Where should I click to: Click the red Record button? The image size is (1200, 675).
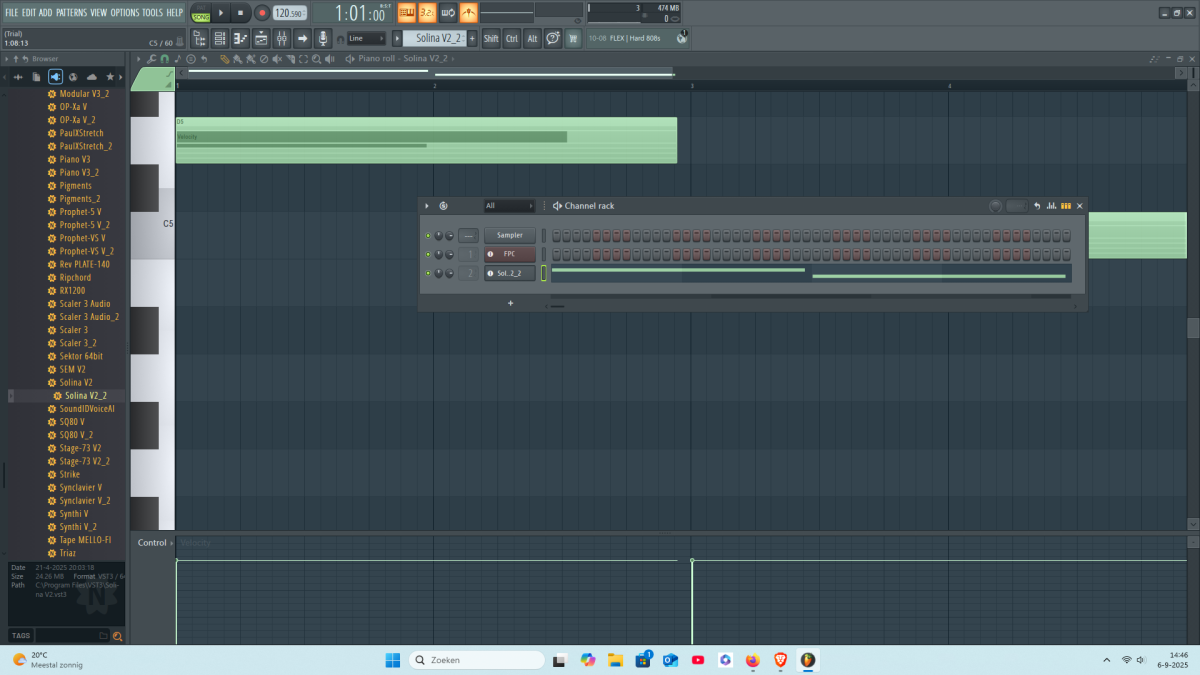[262, 13]
